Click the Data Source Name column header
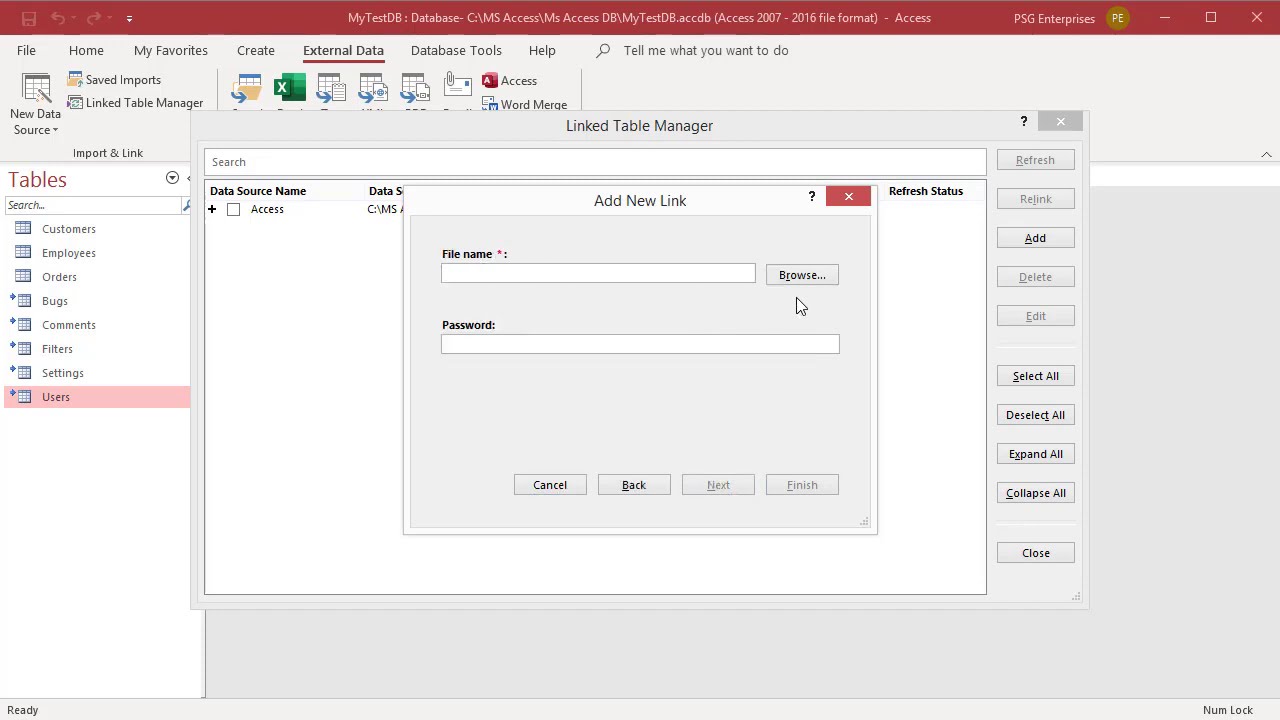Viewport: 1280px width, 720px height. tap(258, 191)
